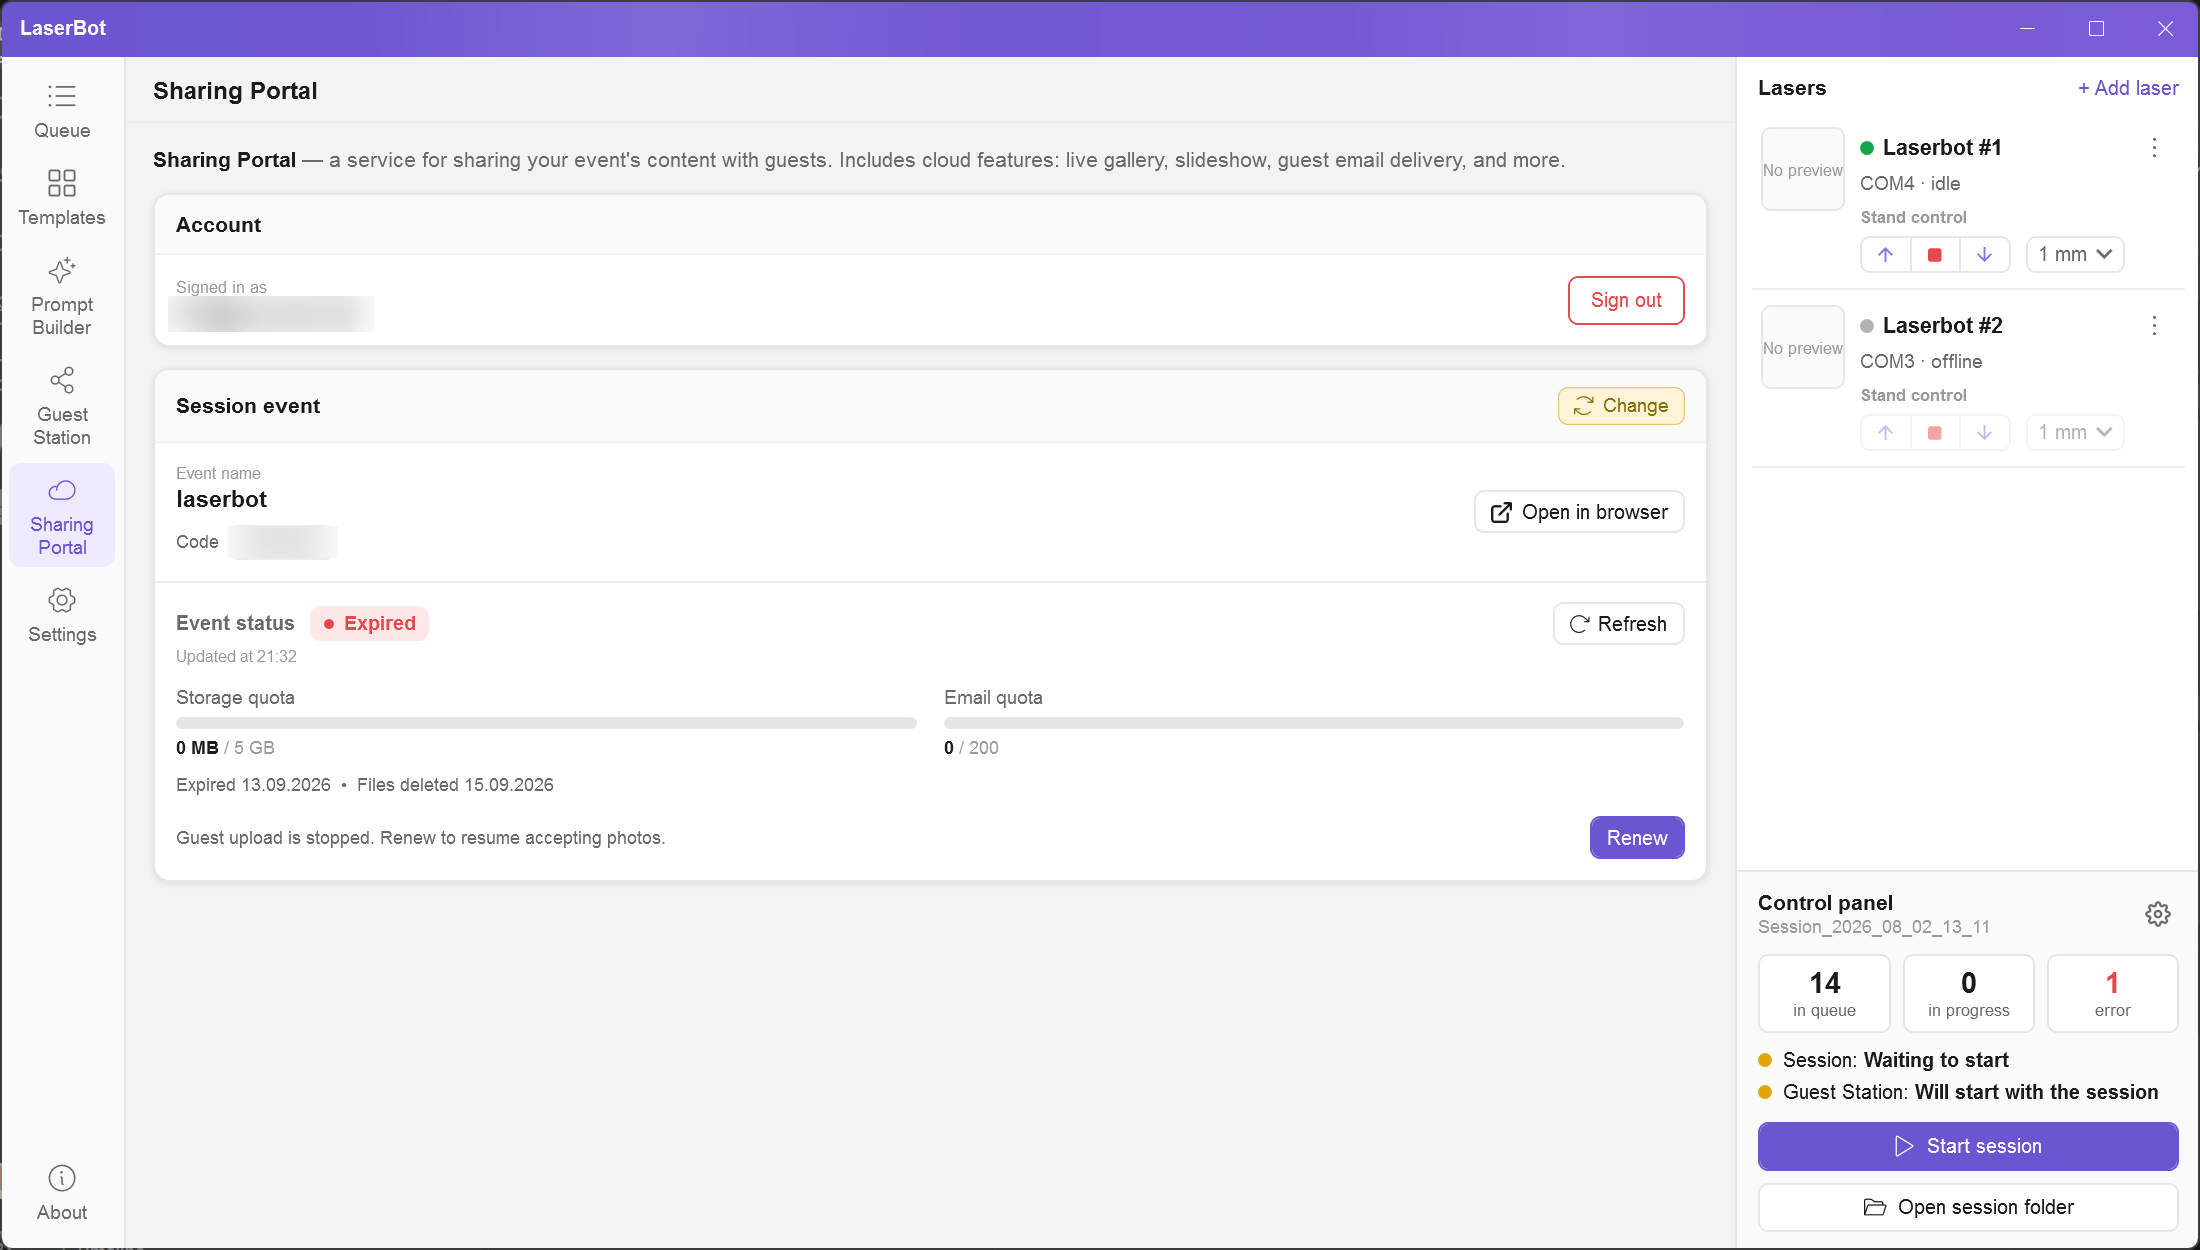Expand Laserbot #2 step size dropdown
Image resolution: width=2200 pixels, height=1250 pixels.
(2075, 433)
